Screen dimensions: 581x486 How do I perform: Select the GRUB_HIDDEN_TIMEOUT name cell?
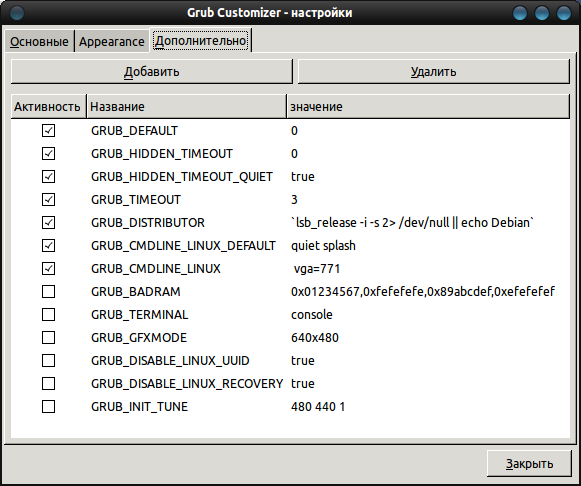(162, 154)
